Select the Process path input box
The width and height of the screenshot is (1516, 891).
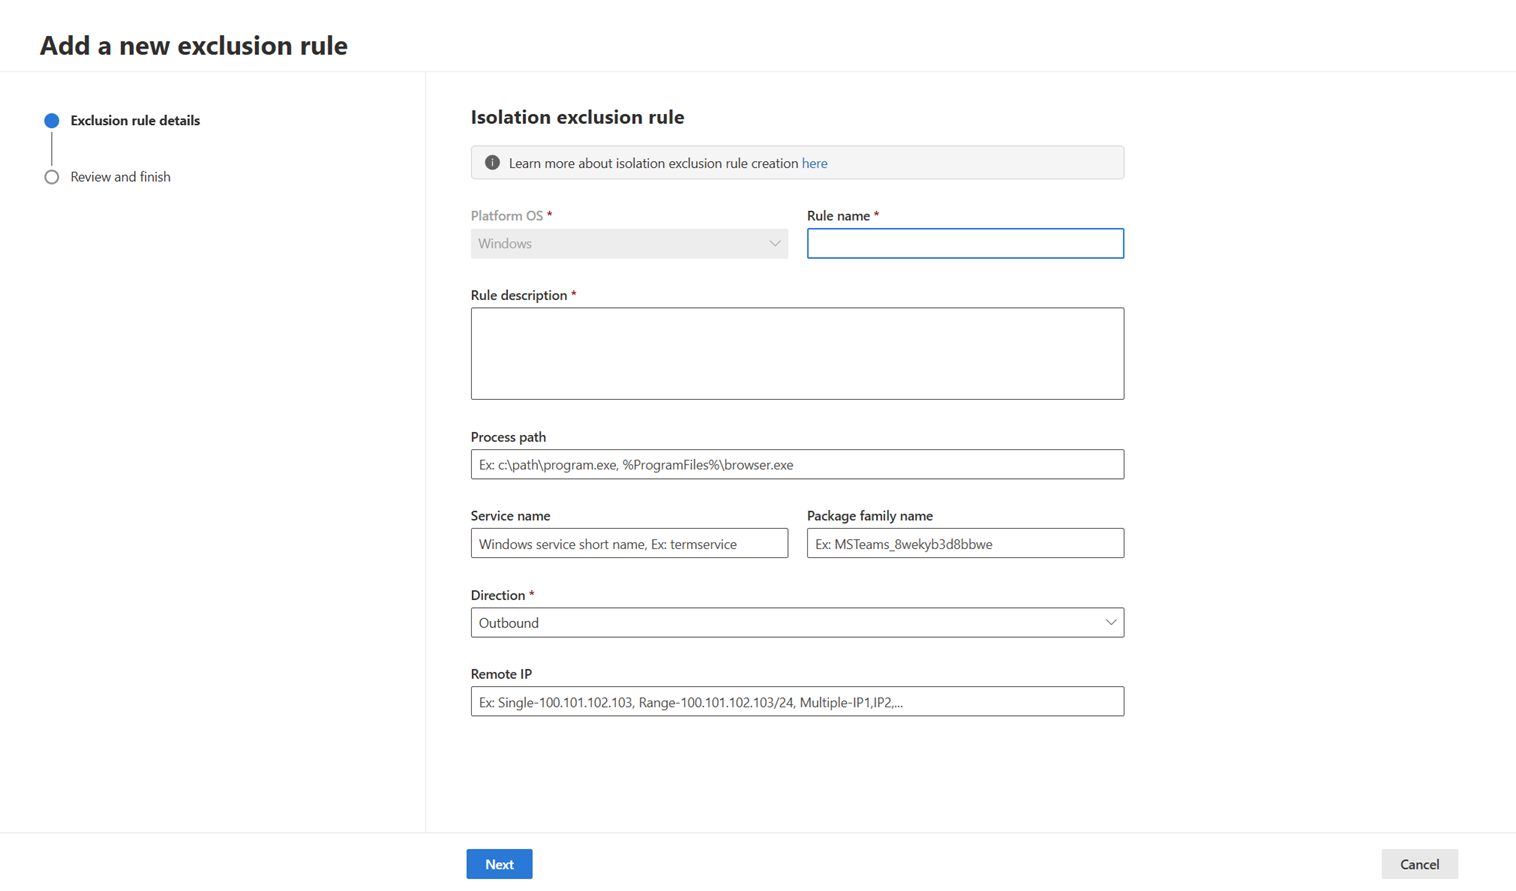point(797,465)
